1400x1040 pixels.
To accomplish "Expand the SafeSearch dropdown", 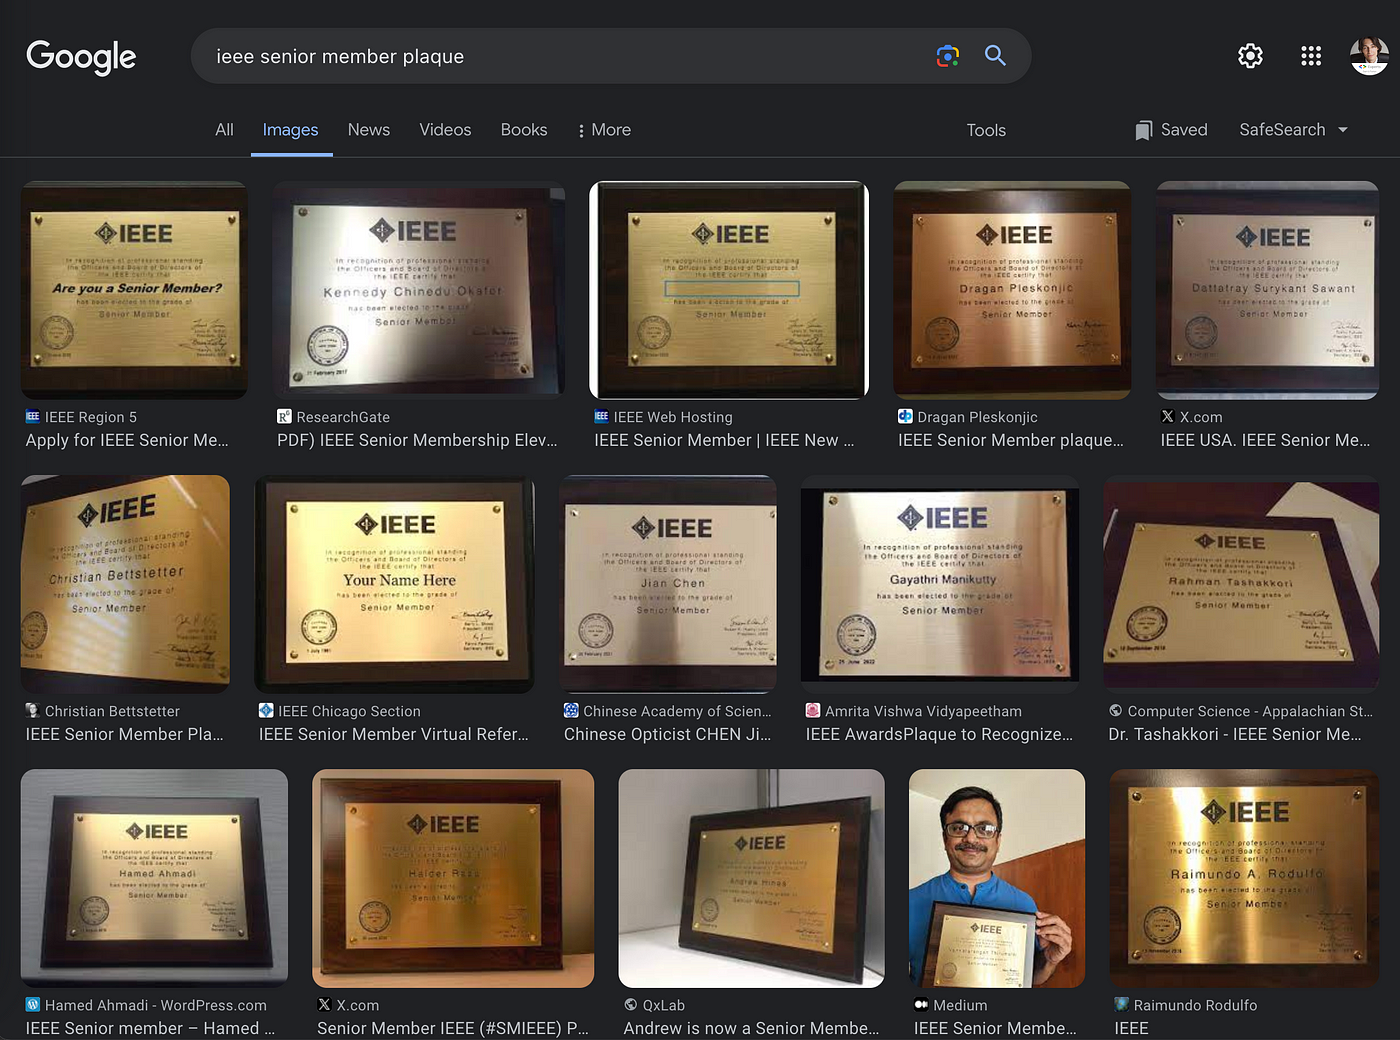I will tap(1294, 130).
